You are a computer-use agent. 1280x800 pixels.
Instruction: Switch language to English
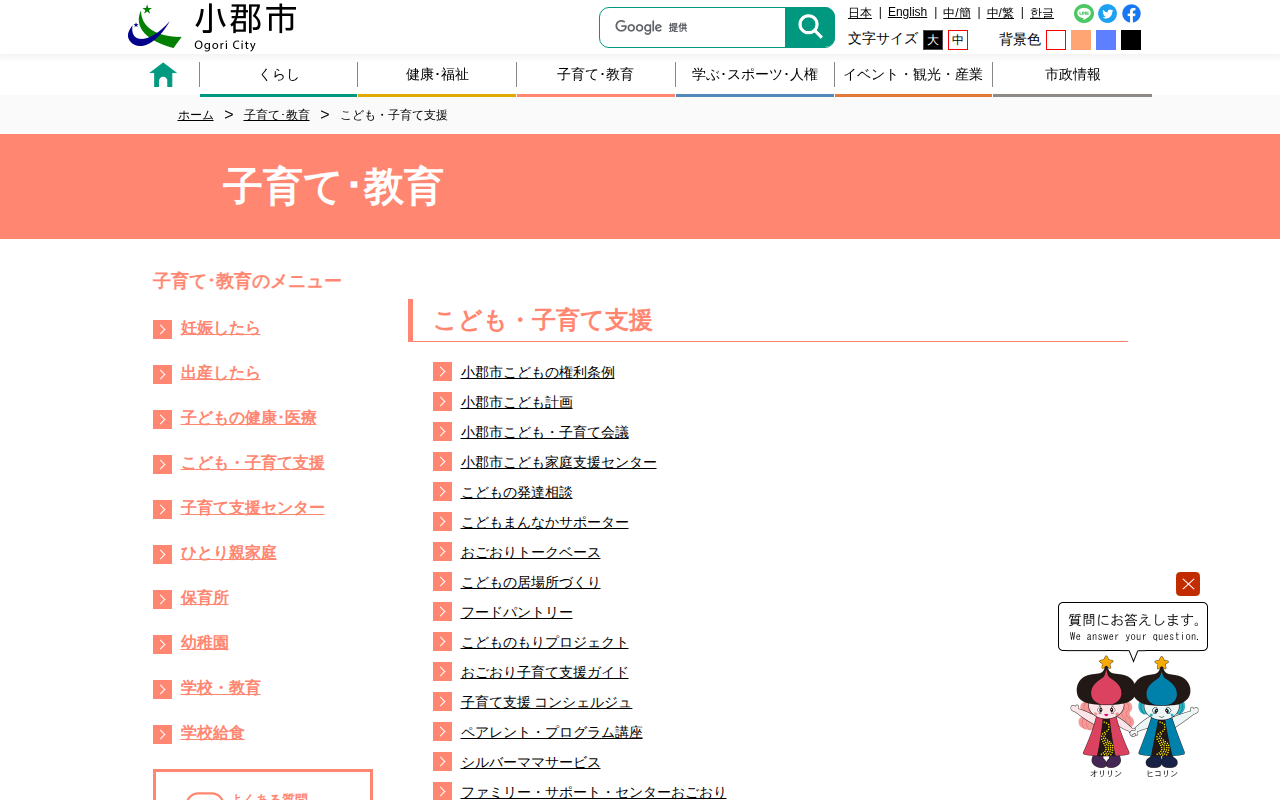tap(907, 12)
